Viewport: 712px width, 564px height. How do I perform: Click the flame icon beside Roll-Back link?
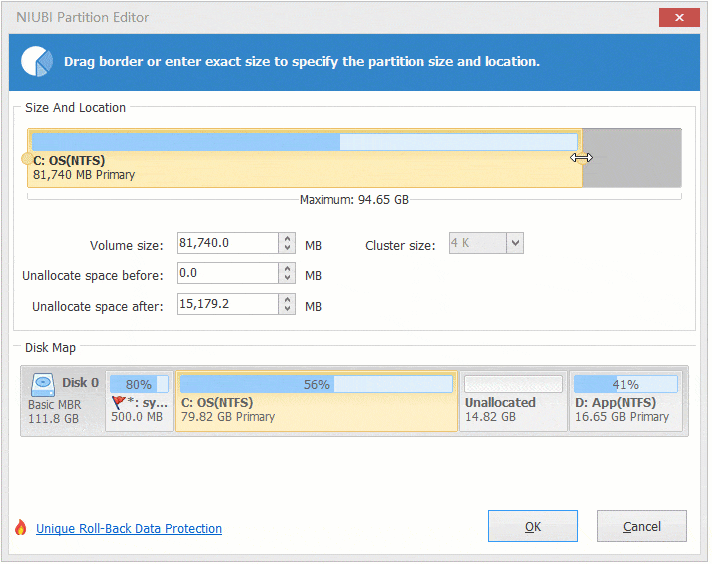coord(20,528)
